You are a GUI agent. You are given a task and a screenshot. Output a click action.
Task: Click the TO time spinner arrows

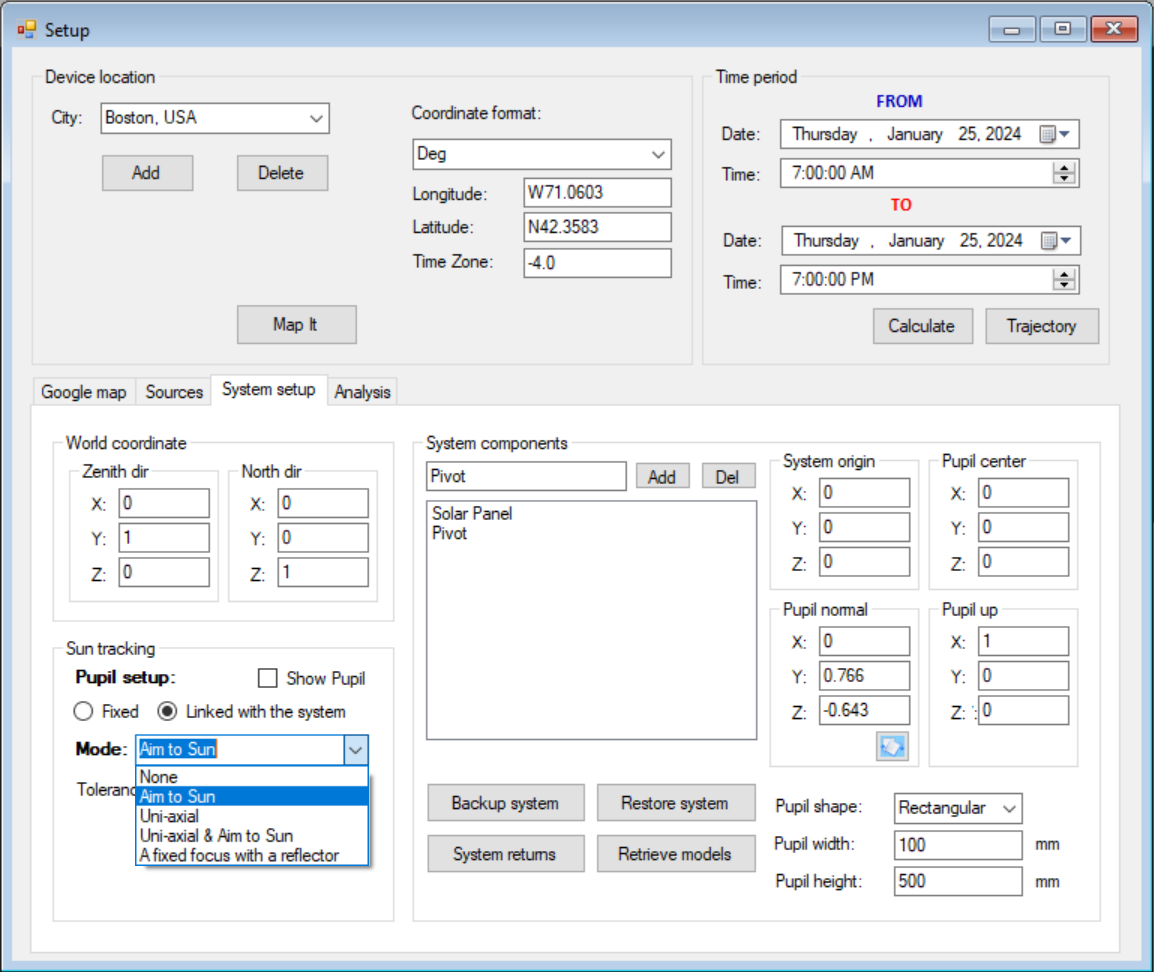click(1064, 280)
